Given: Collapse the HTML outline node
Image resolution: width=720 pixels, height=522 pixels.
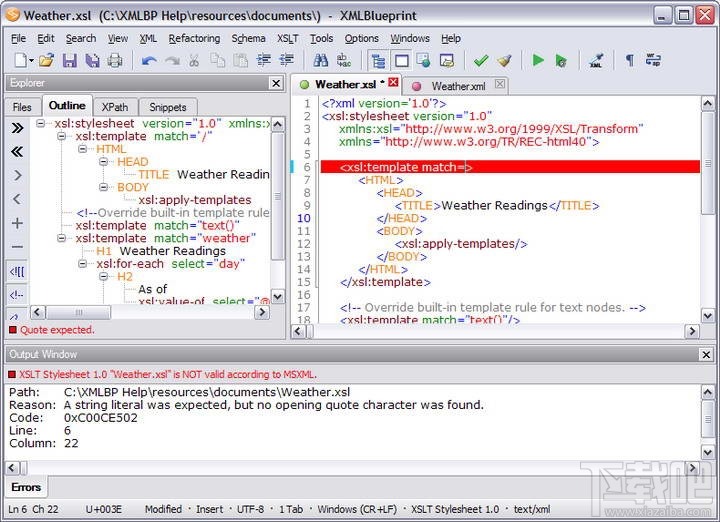Looking at the screenshot, I should click(82, 149).
